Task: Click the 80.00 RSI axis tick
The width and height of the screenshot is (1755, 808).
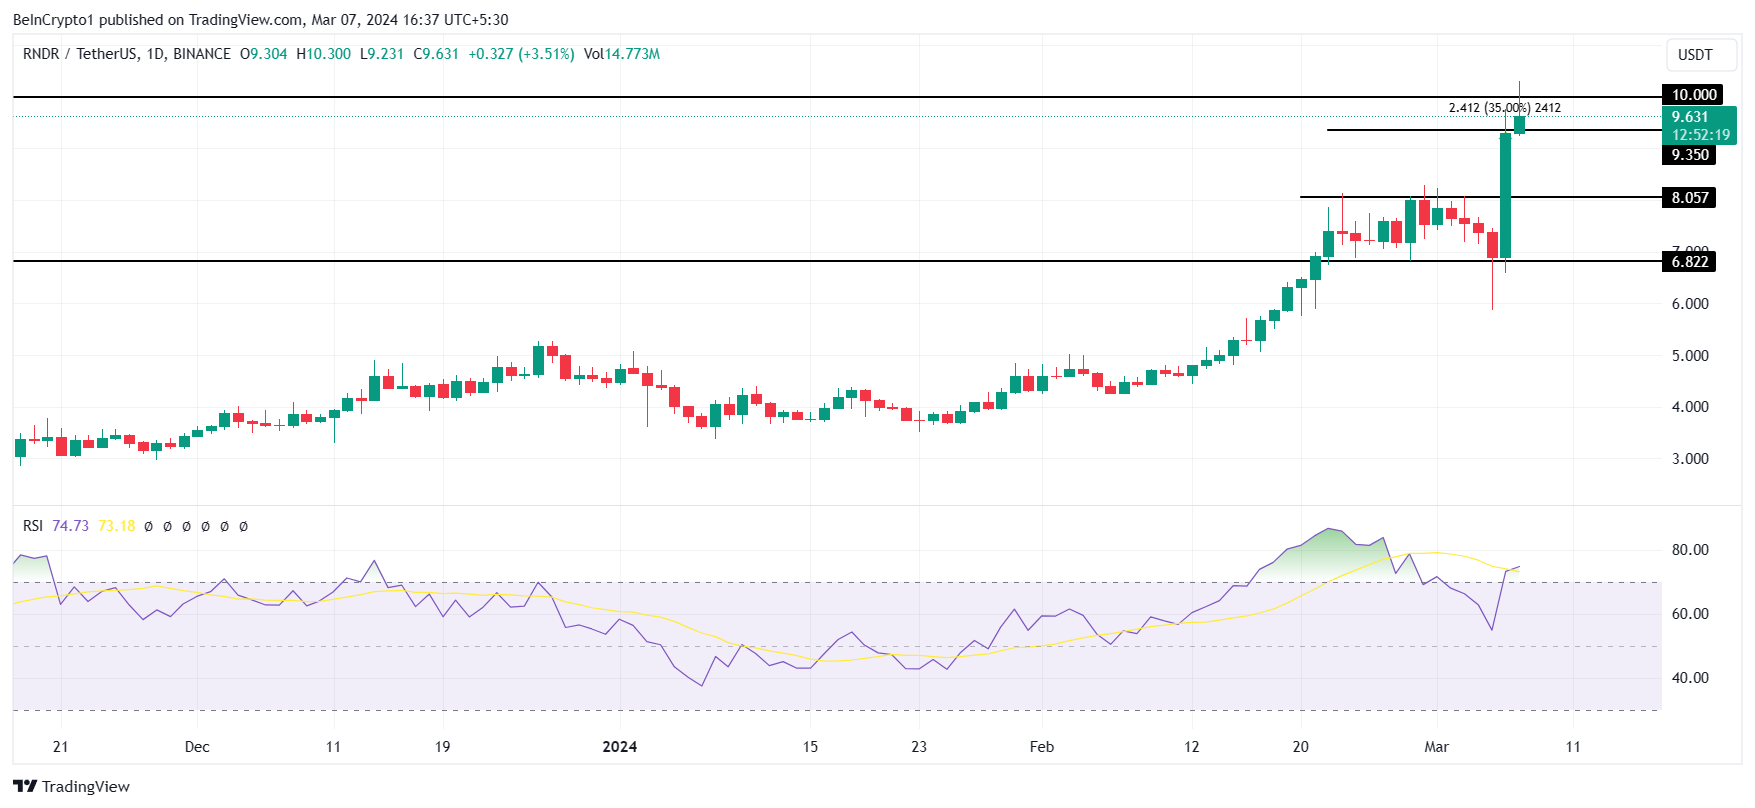Action: coord(1690,550)
